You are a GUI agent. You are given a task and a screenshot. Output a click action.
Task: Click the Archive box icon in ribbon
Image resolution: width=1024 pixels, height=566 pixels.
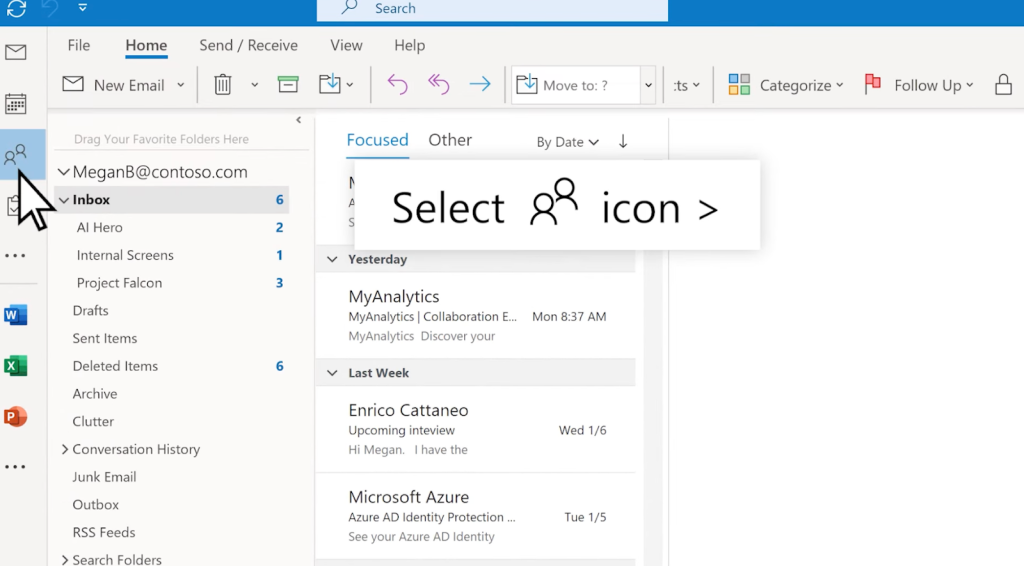288,85
